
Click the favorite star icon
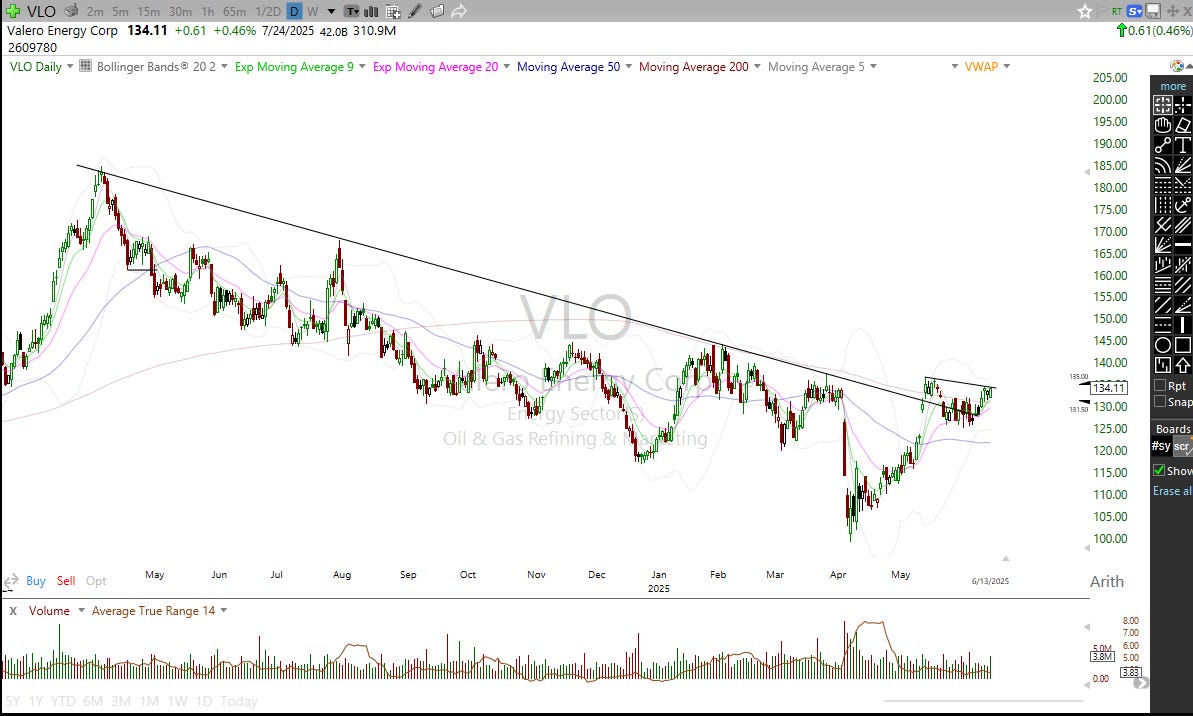[x=1085, y=11]
